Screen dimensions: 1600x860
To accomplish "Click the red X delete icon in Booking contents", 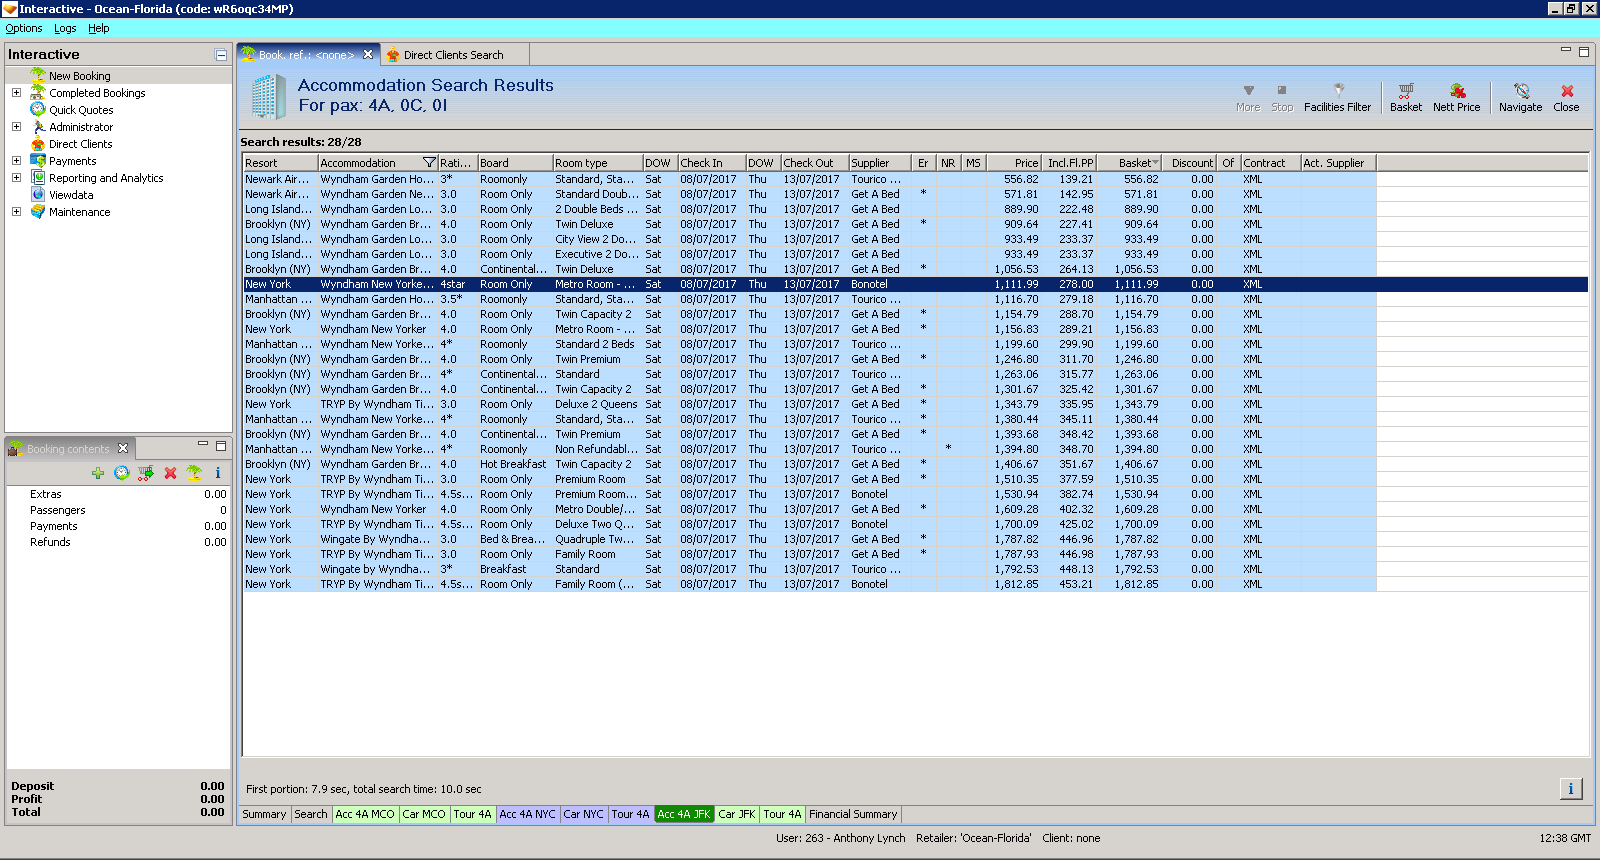I will click(170, 473).
